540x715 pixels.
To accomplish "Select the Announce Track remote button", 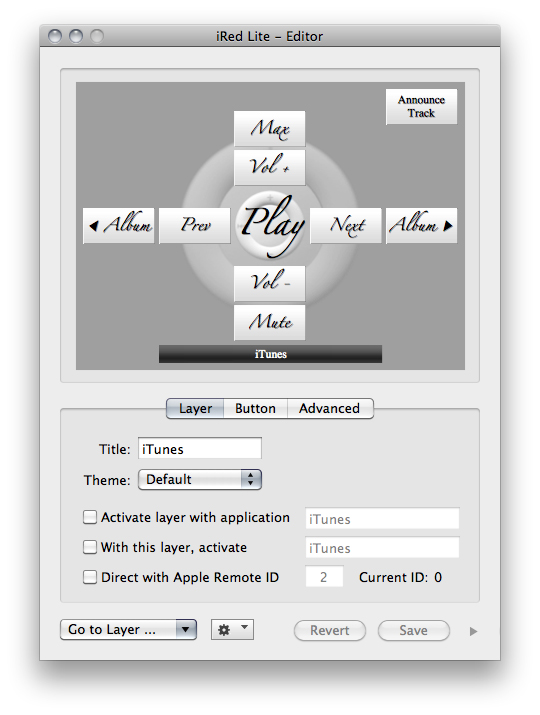I will (x=421, y=106).
